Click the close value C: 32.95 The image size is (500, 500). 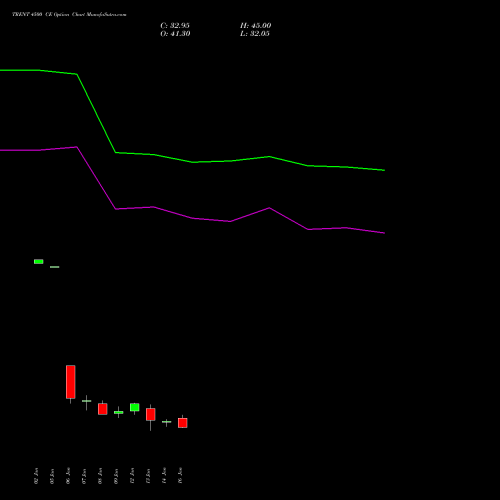point(175,26)
